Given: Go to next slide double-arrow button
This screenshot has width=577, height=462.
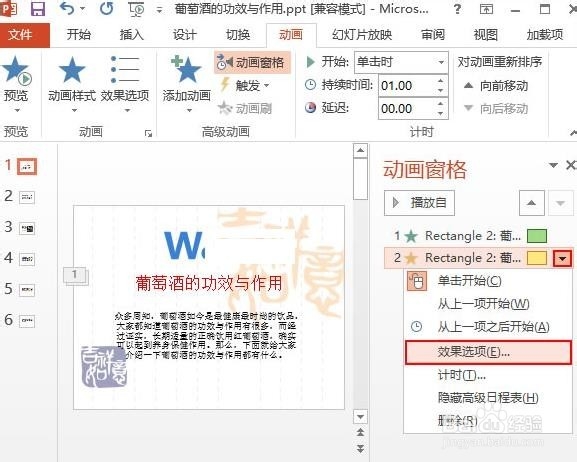Looking at the screenshot, I should click(360, 449).
